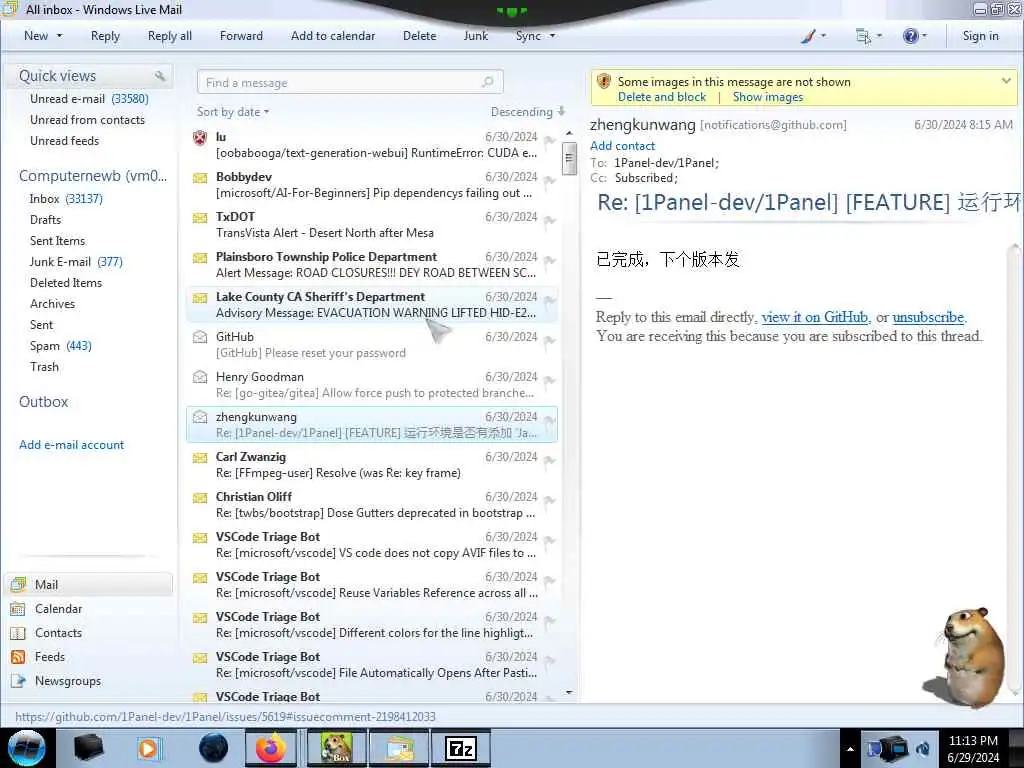Open the Sync dropdown arrow
Image resolution: width=1024 pixels, height=768 pixels.
coord(552,36)
